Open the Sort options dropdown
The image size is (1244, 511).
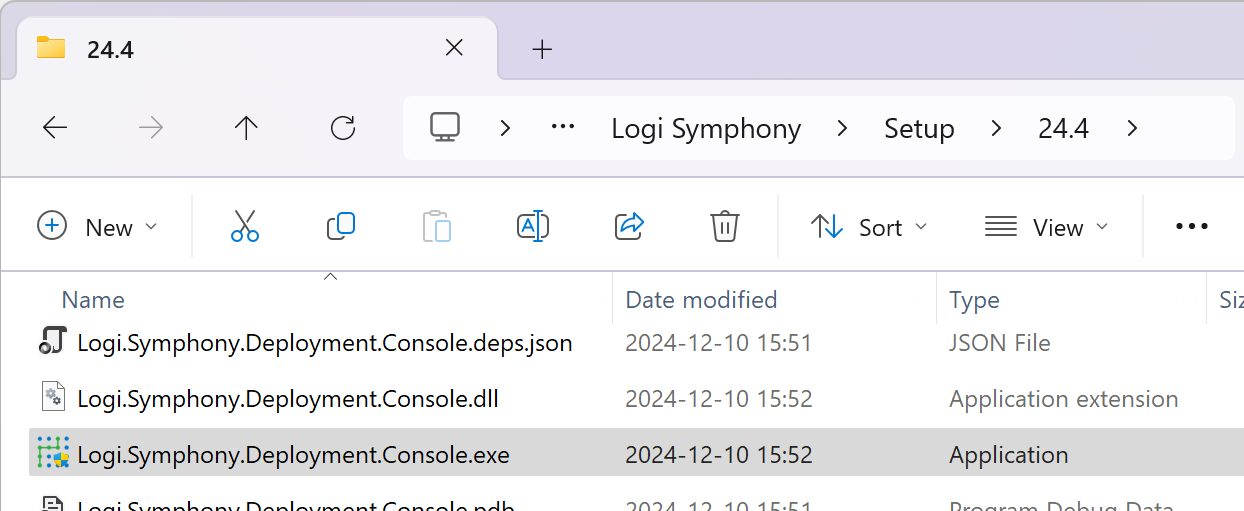(869, 227)
